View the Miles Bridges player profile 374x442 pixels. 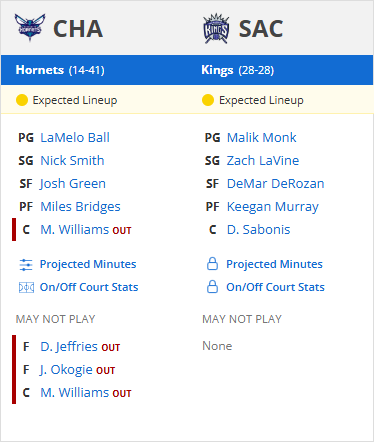(x=80, y=207)
